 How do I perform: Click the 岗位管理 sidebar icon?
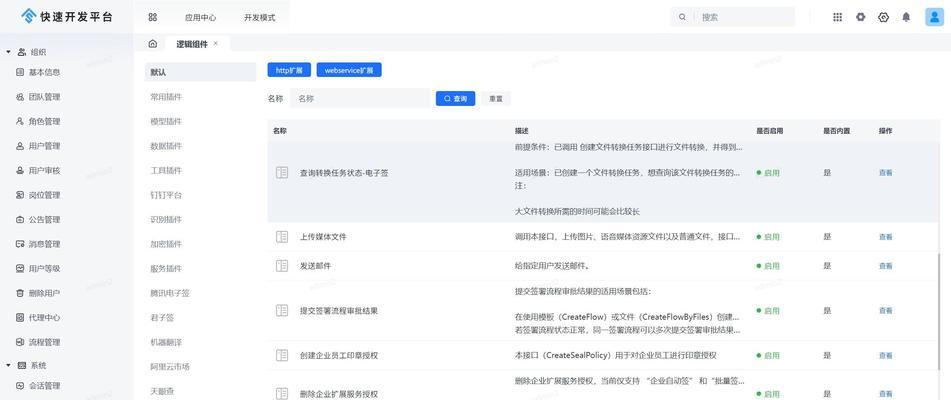(20, 195)
